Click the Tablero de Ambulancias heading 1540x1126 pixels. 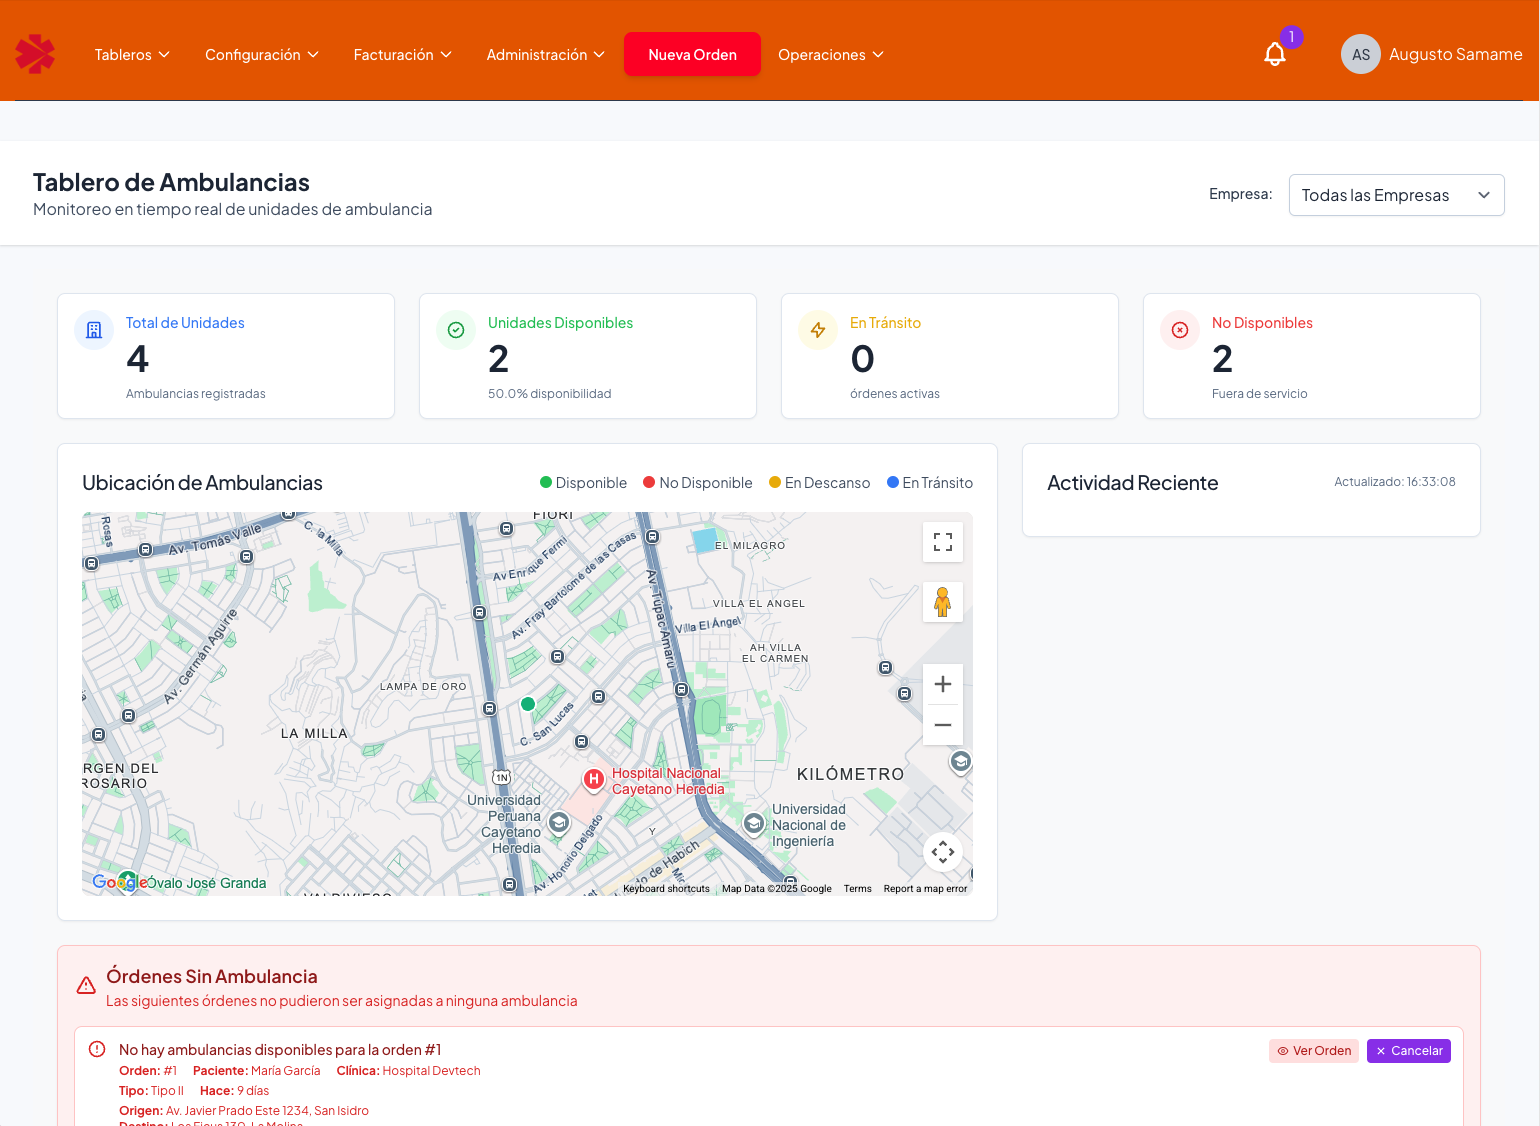coord(171,182)
